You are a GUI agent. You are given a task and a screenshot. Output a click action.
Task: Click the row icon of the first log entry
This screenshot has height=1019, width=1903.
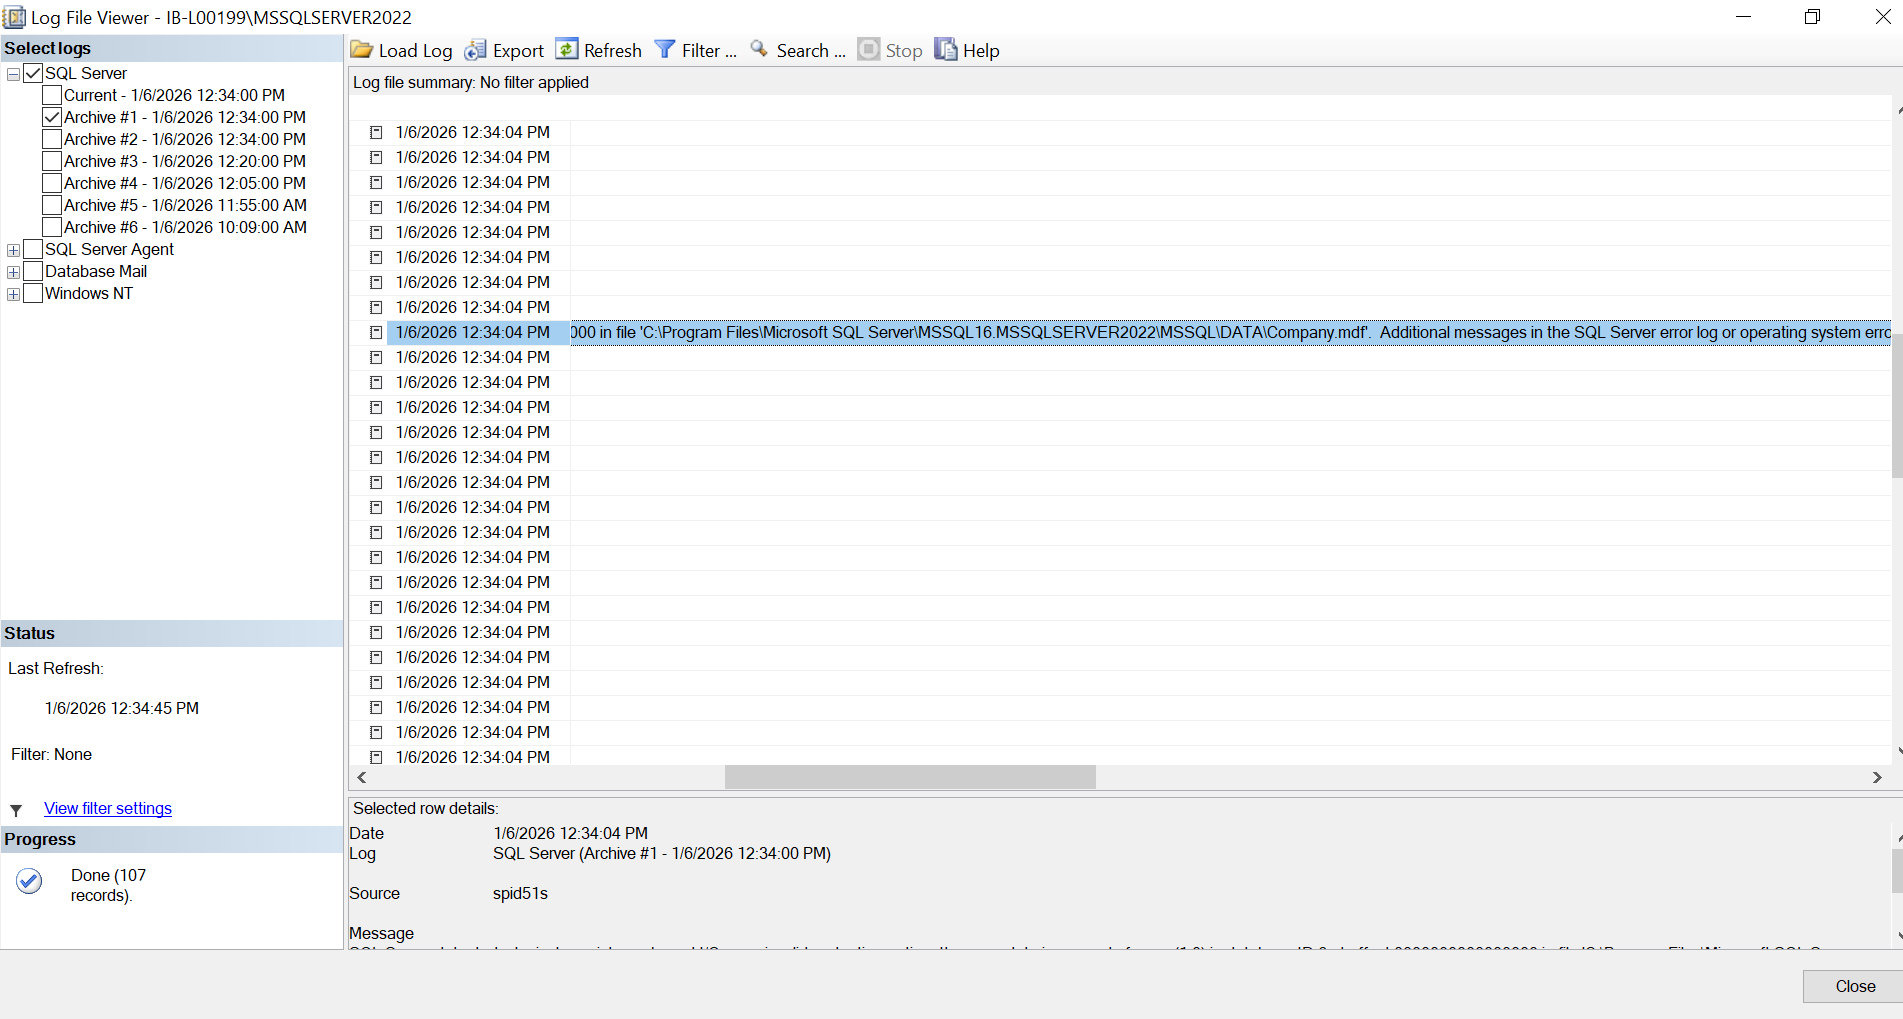tap(376, 133)
